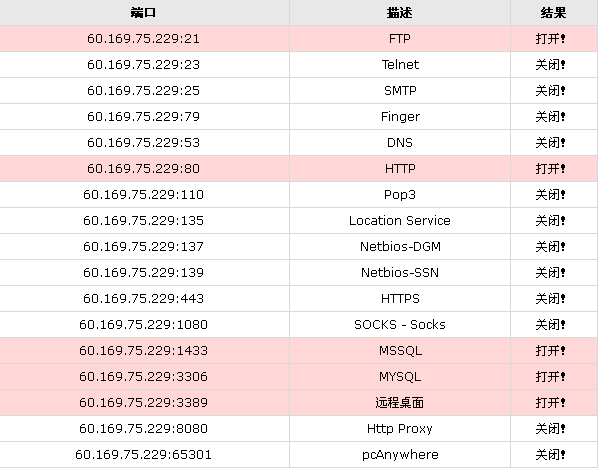Select the 60.169.75.229:79 Finger port
The height and width of the screenshot is (468, 598).
[x=144, y=117]
